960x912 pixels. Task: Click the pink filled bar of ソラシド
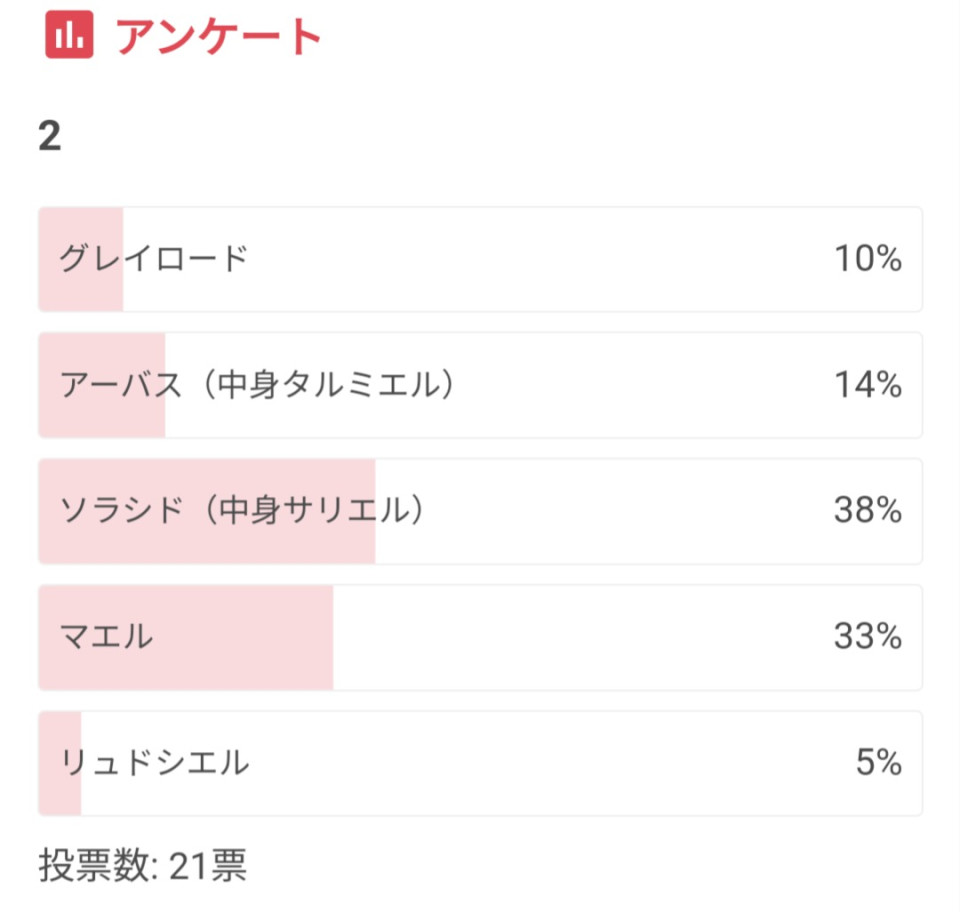207,512
